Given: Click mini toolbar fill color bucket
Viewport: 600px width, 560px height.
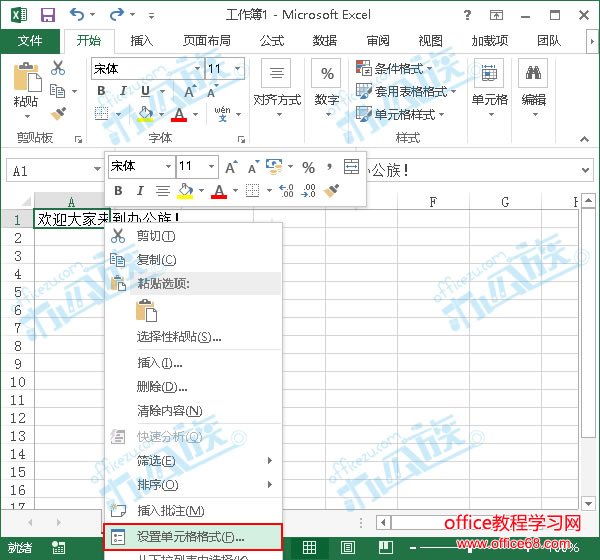Looking at the screenshot, I should click(x=185, y=190).
